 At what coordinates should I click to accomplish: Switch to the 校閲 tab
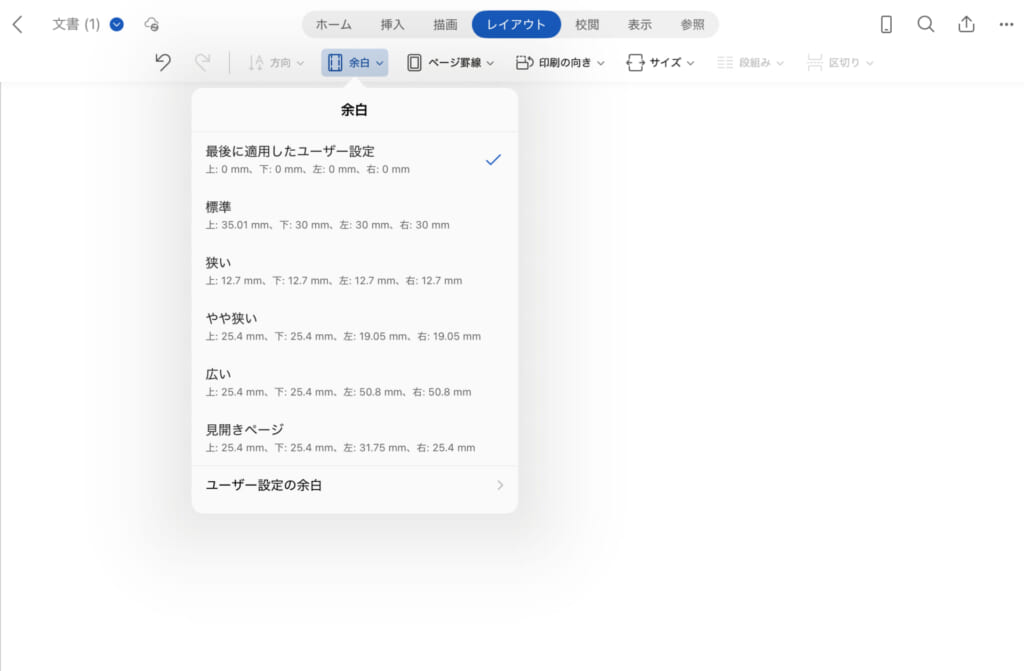click(587, 23)
